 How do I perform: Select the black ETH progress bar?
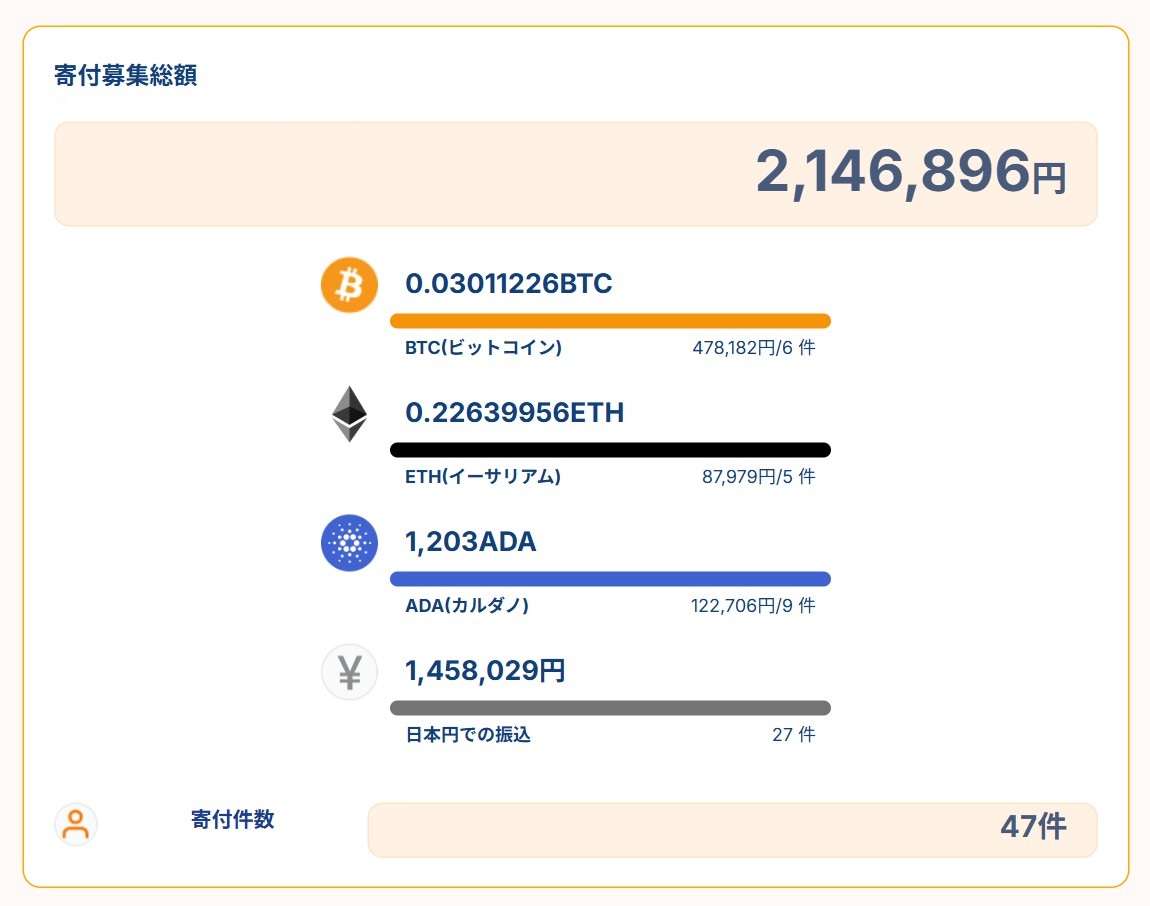click(610, 450)
